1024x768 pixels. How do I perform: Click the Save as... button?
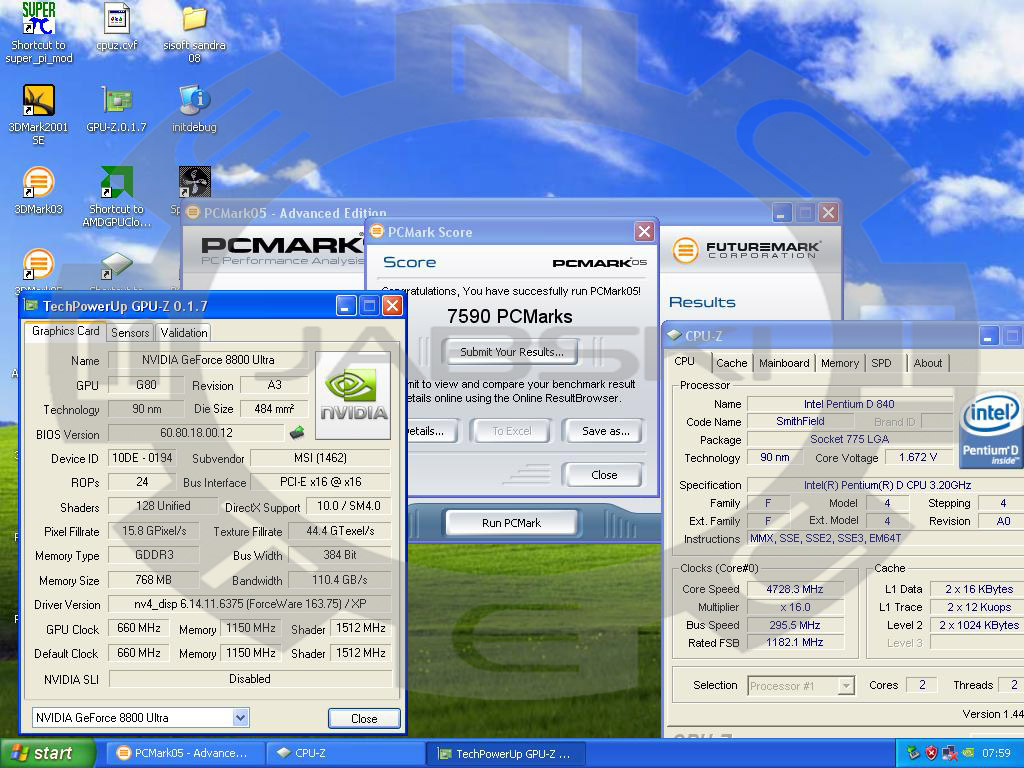point(605,431)
